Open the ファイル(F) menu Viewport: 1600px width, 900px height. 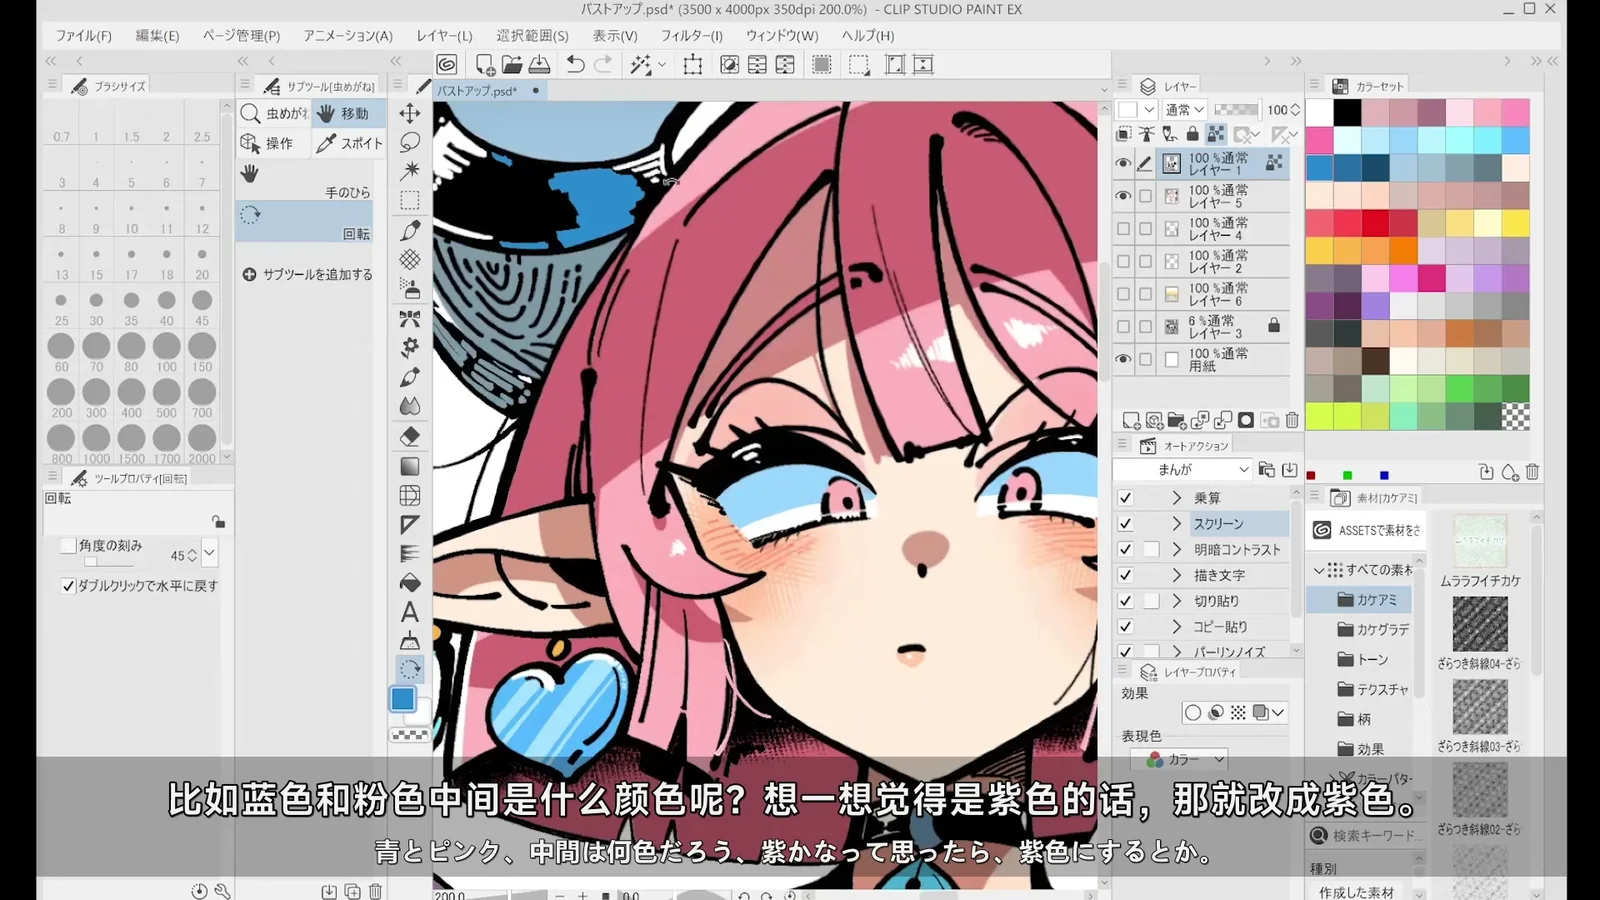[x=83, y=36]
